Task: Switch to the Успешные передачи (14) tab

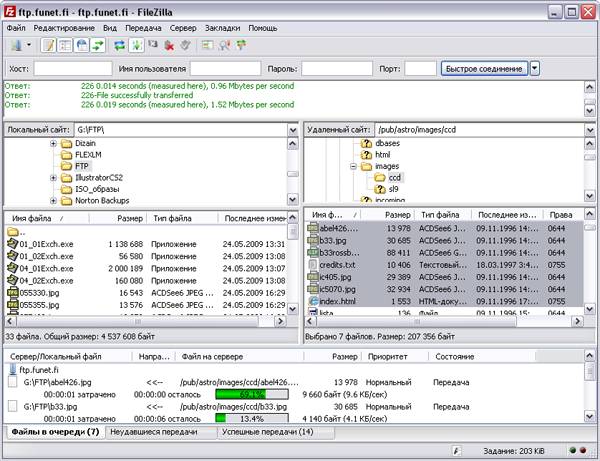Action: pos(276,432)
